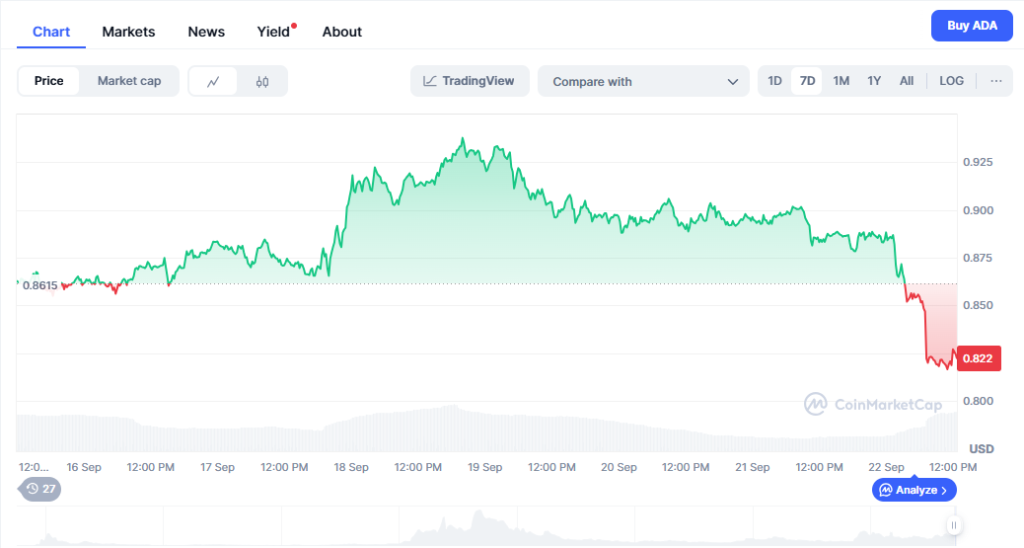This screenshot has width=1024, height=548.
Task: Select the 1Y time range
Action: pyautogui.click(x=874, y=81)
